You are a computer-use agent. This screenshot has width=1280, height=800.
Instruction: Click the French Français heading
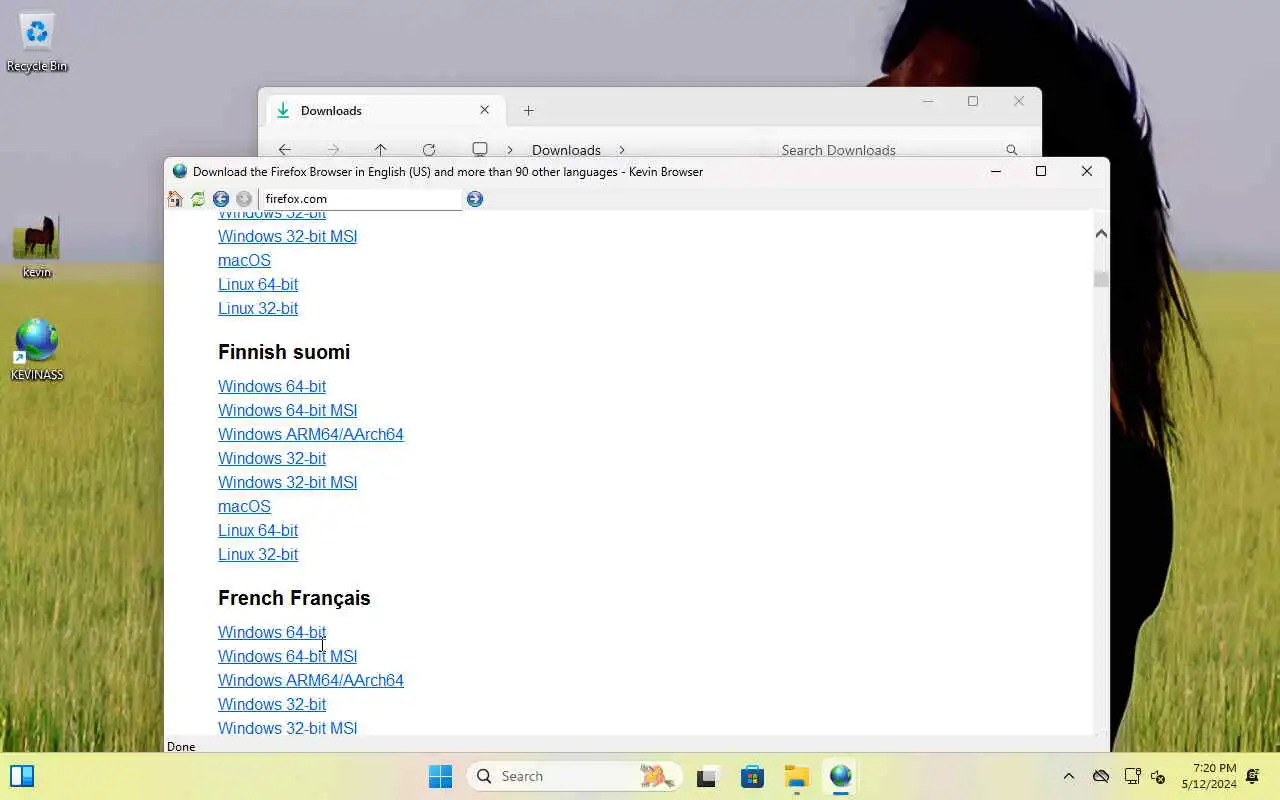(294, 598)
